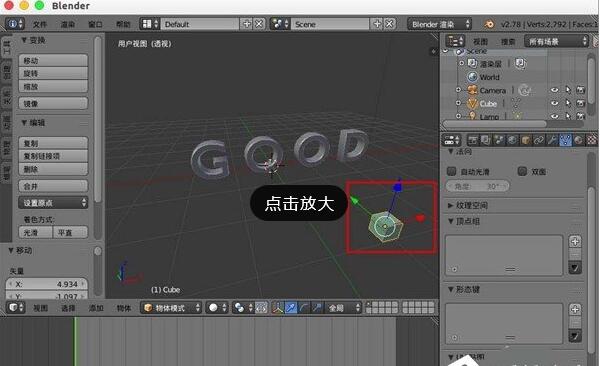This screenshot has width=600, height=366.
Task: Browse screen layouts icon beside Default
Action: coord(150,24)
